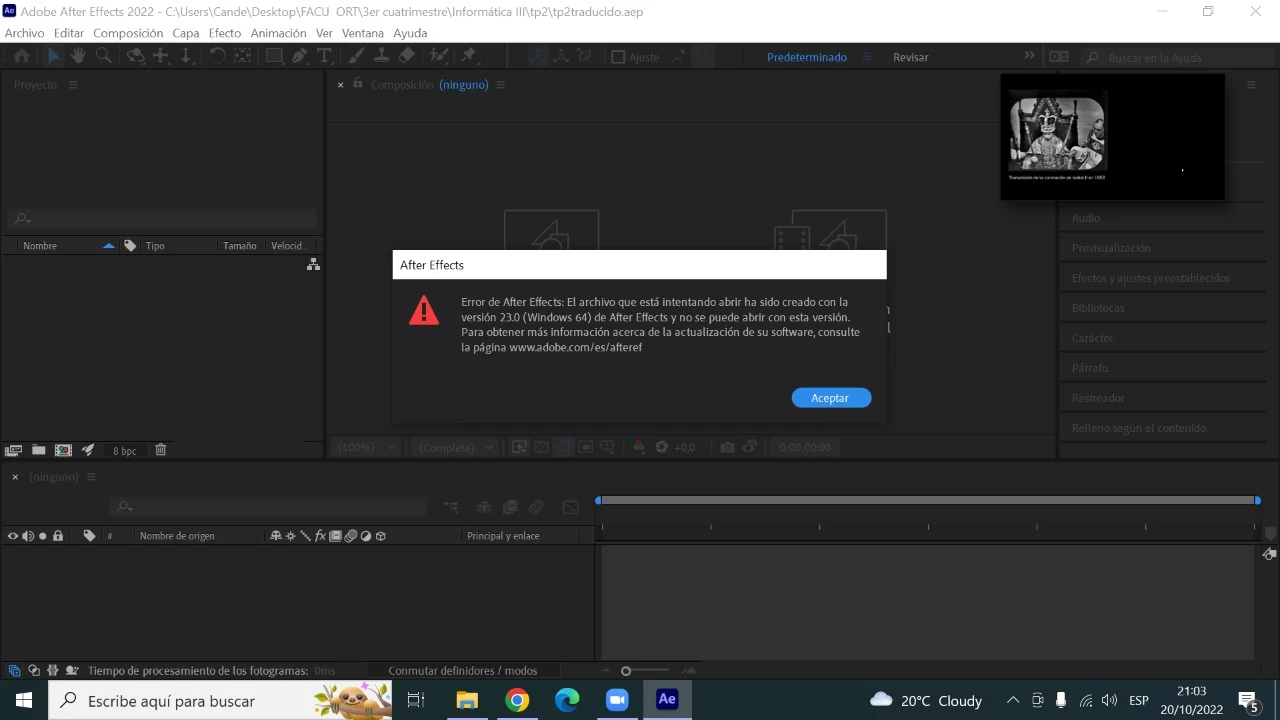Open the Archivo menu
The height and width of the screenshot is (720, 1280).
coord(25,33)
